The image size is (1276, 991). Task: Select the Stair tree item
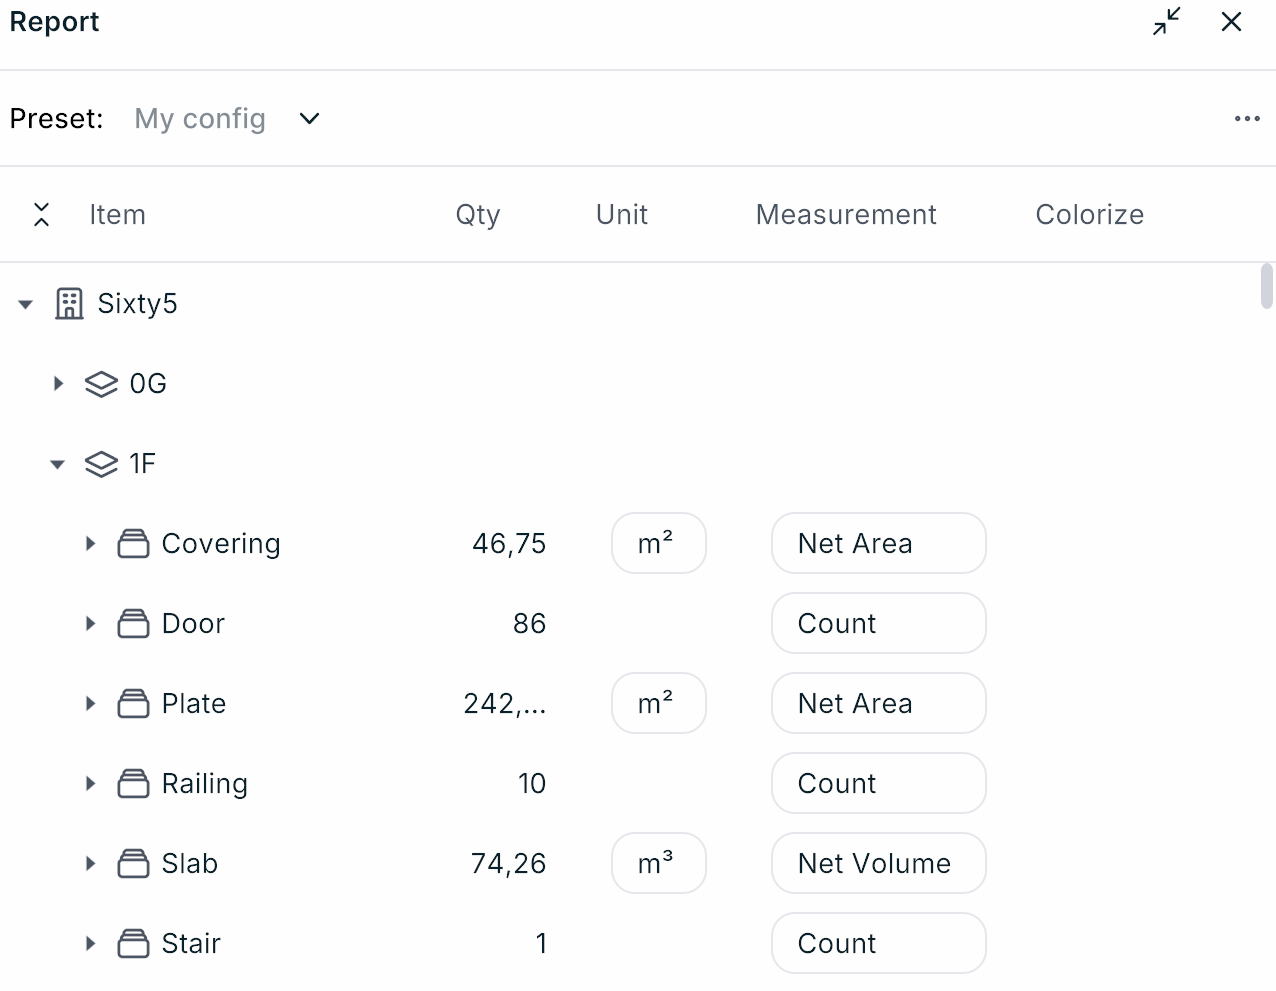tap(191, 944)
